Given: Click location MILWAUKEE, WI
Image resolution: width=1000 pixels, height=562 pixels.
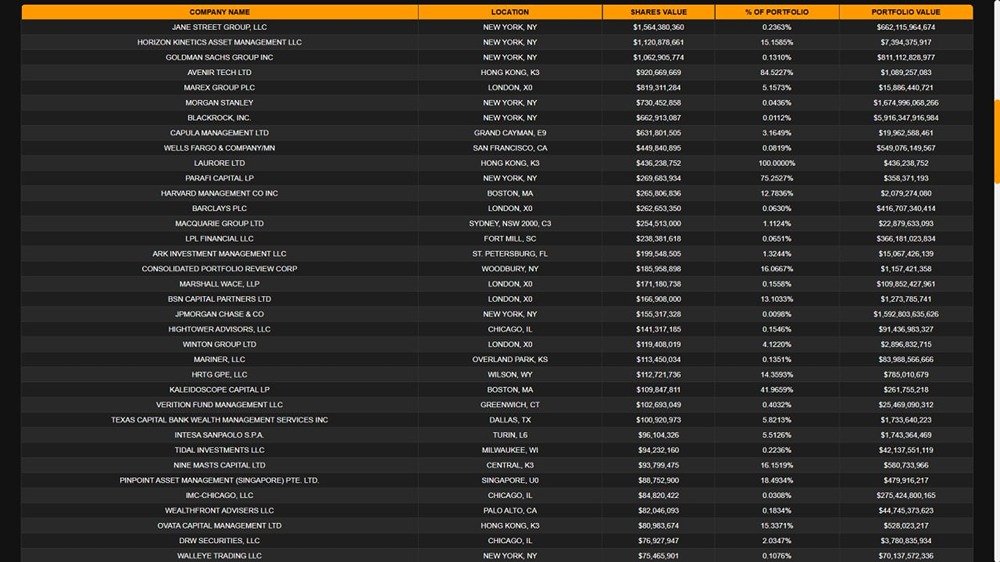Looking at the screenshot, I should tap(510, 450).
